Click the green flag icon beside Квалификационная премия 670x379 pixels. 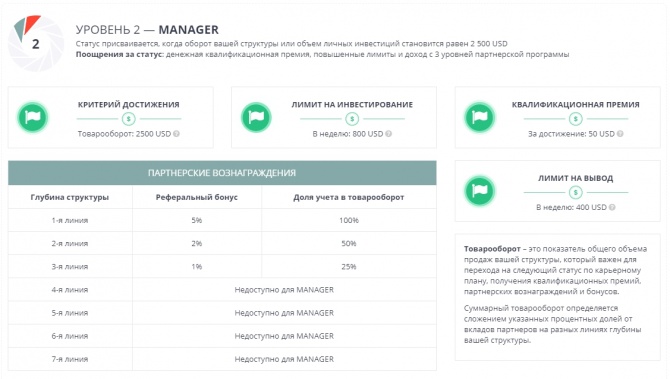click(479, 117)
